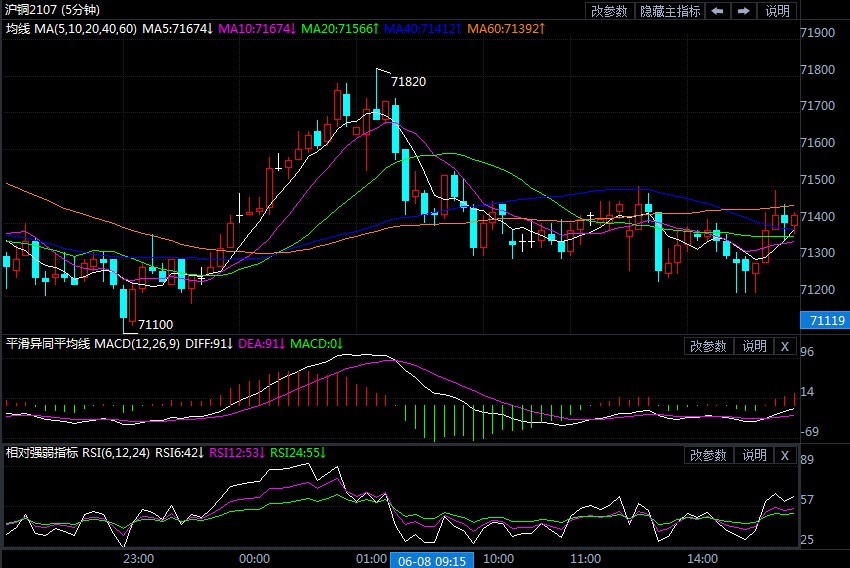Close the MACD indicator panel
This screenshot has height=568, width=850.
785,346
